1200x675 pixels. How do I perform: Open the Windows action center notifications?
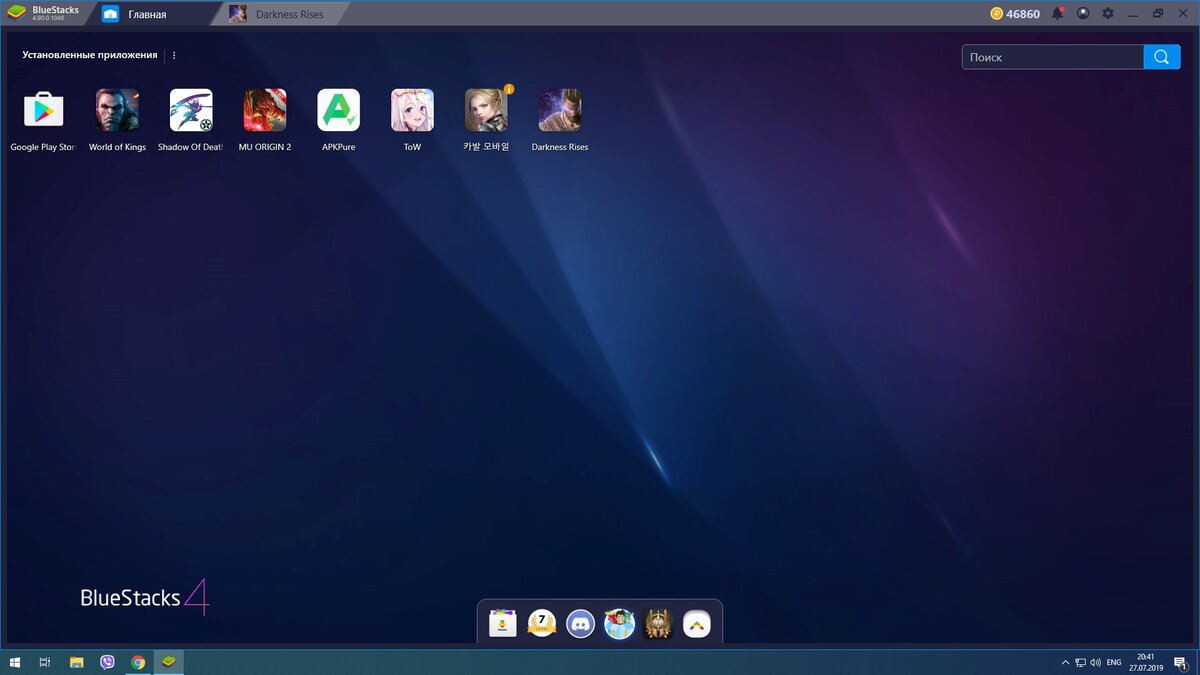(x=1180, y=662)
